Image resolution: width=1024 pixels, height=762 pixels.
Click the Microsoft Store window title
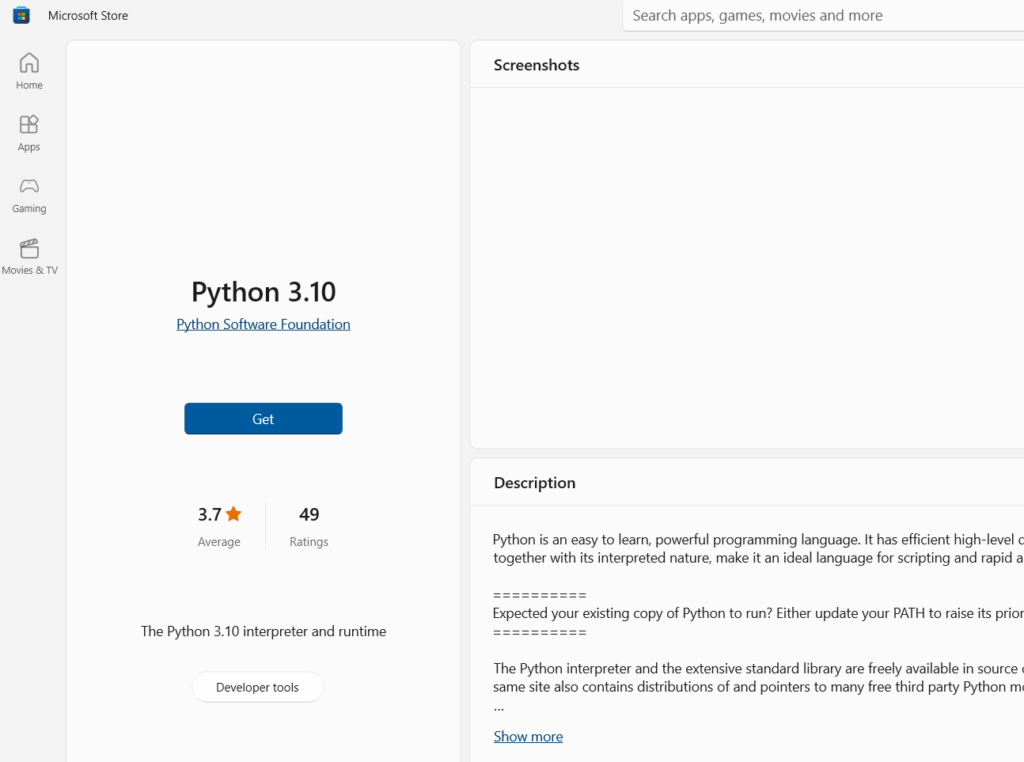(88, 16)
